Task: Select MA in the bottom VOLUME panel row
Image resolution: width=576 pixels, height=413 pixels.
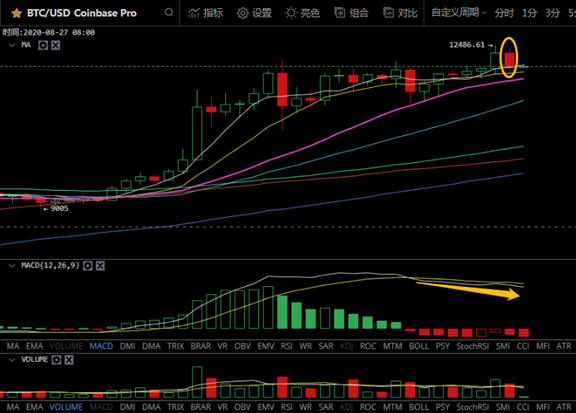Action: (13, 407)
